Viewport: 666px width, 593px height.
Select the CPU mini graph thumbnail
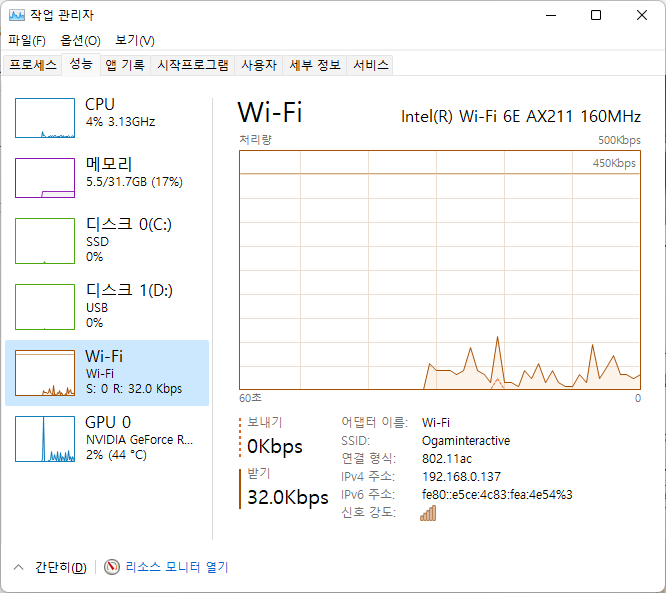45,118
